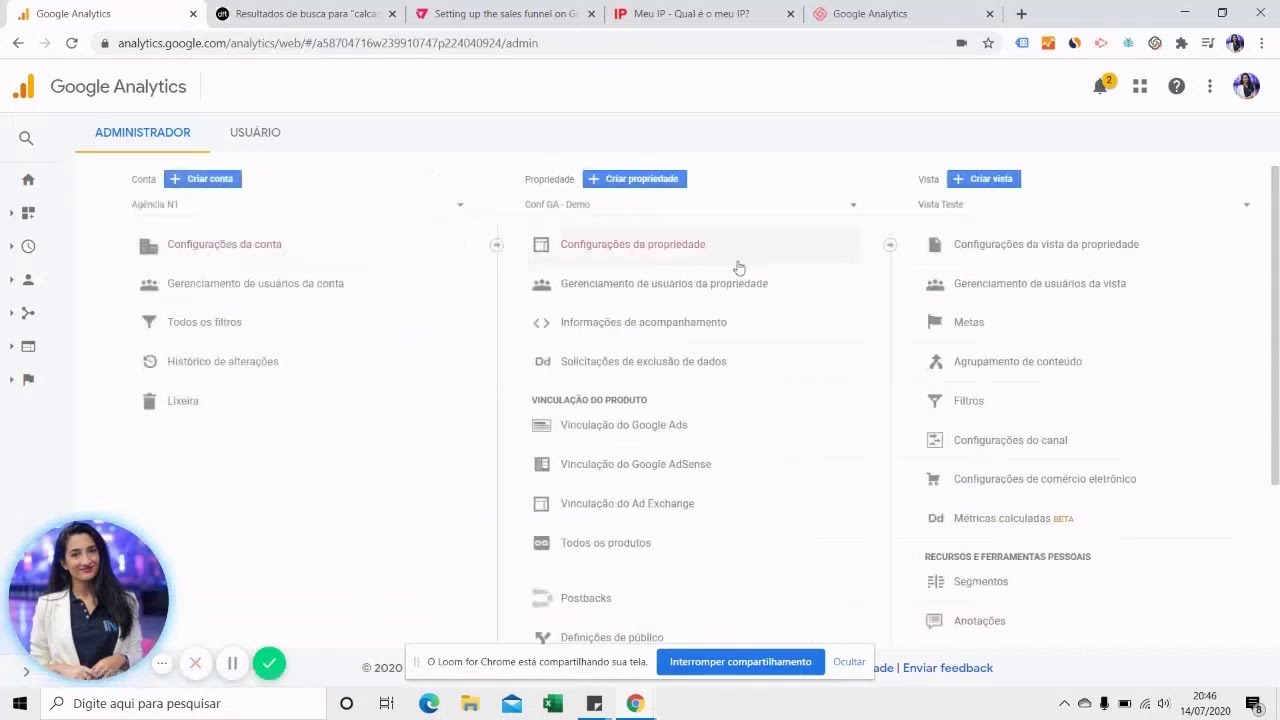Open Configurações de comércio eletrônico
Viewport: 1280px width, 720px height.
click(1044, 479)
